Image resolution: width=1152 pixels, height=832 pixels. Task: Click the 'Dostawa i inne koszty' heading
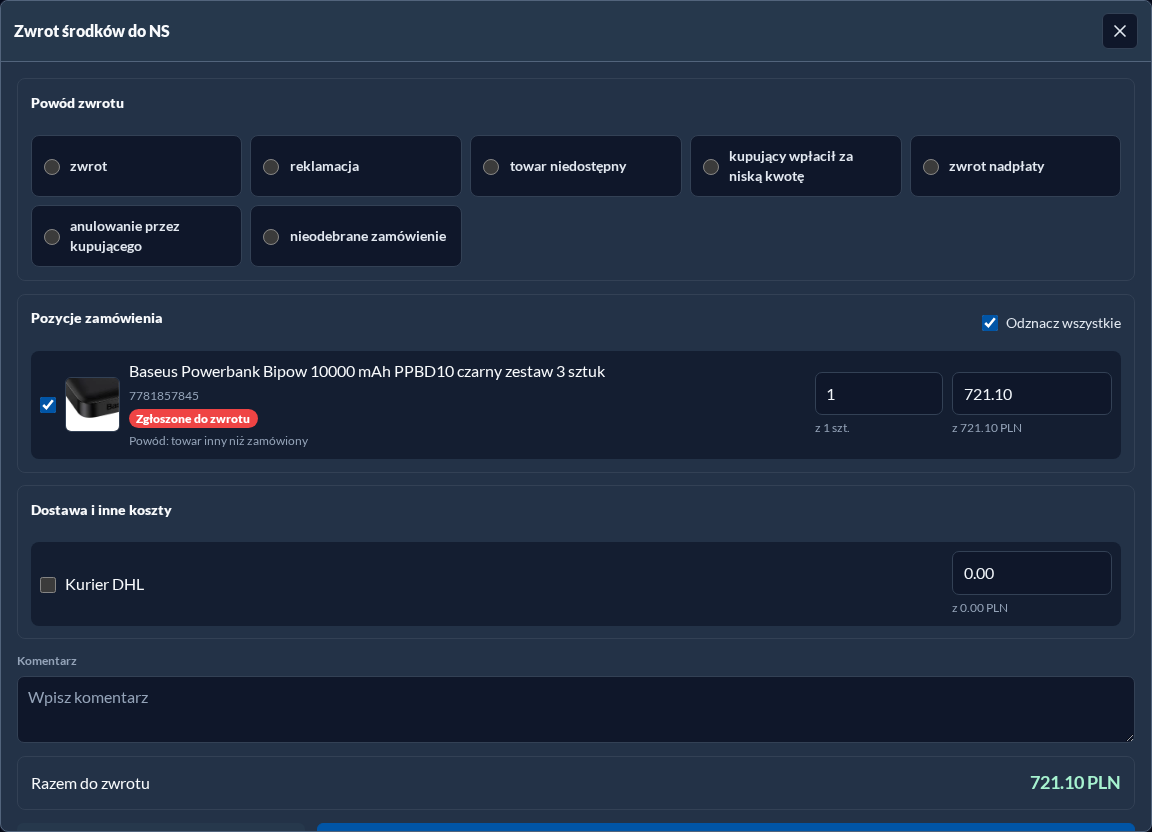(x=101, y=510)
